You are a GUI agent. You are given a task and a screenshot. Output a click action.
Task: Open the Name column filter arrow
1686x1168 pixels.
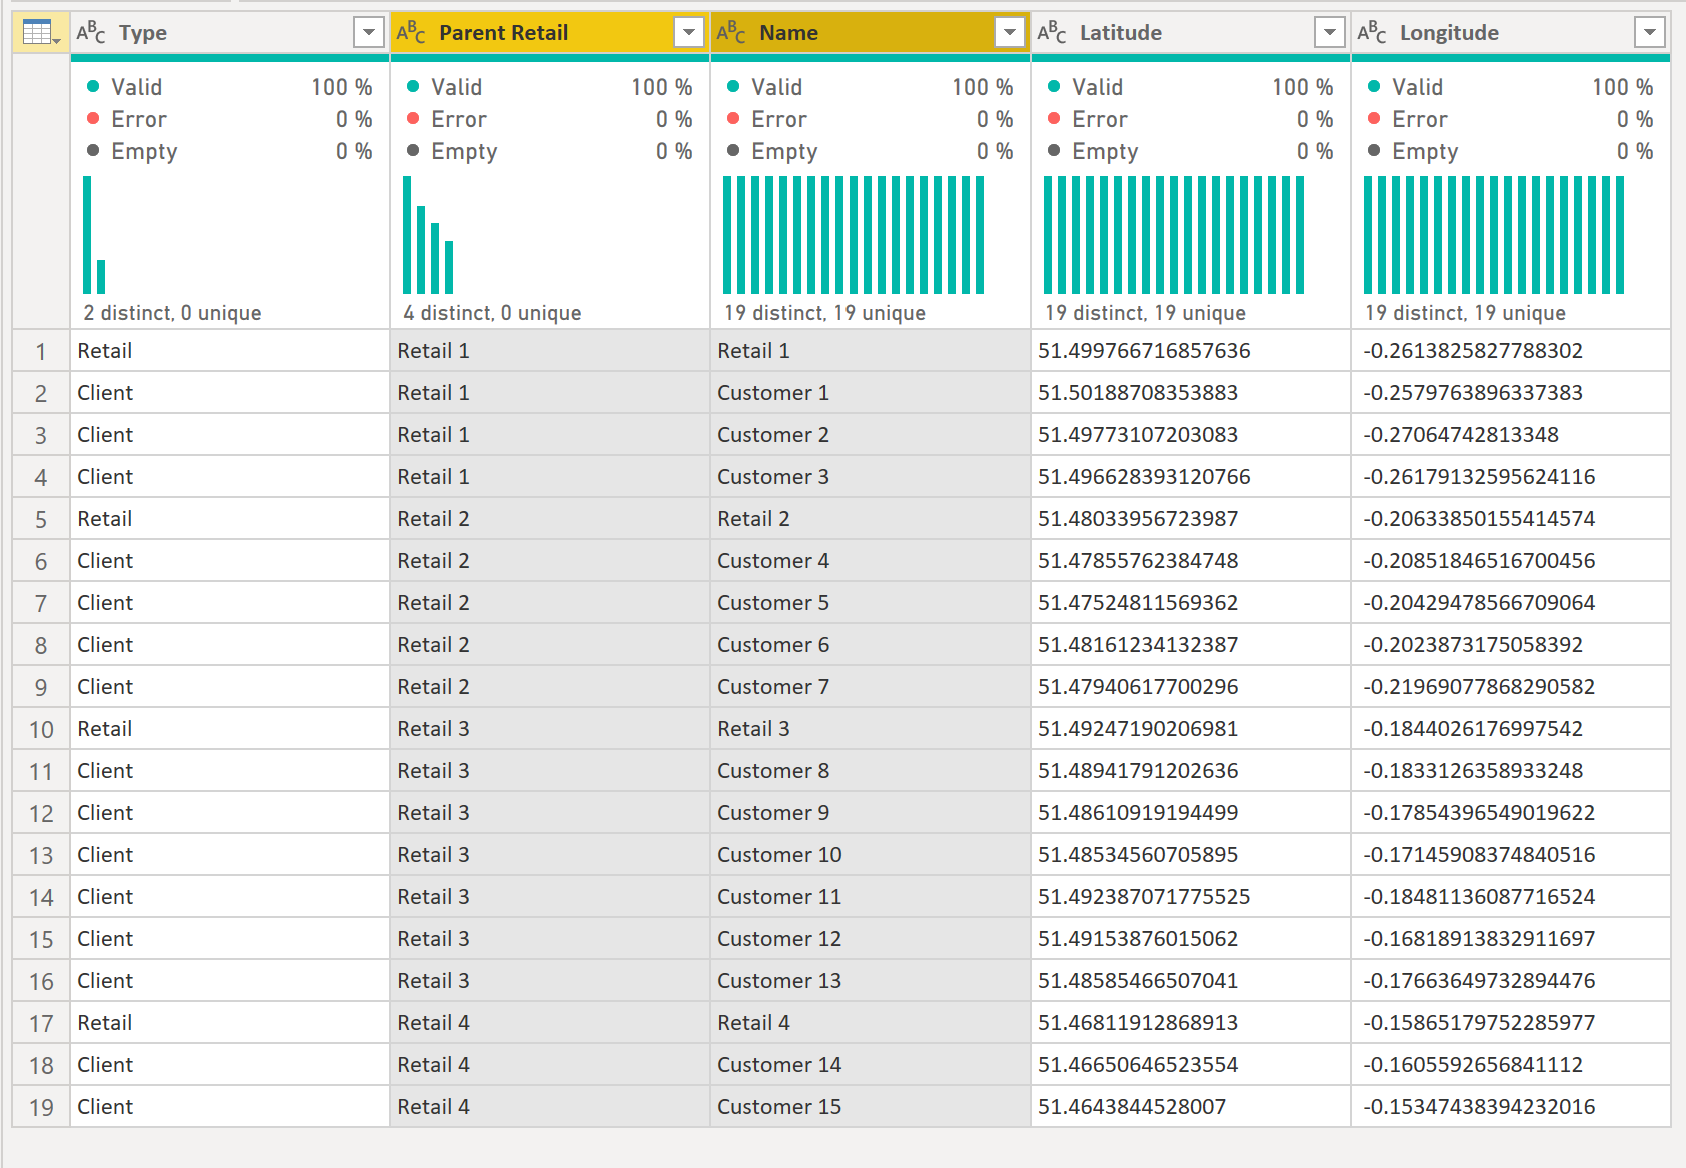pyautogui.click(x=1010, y=33)
